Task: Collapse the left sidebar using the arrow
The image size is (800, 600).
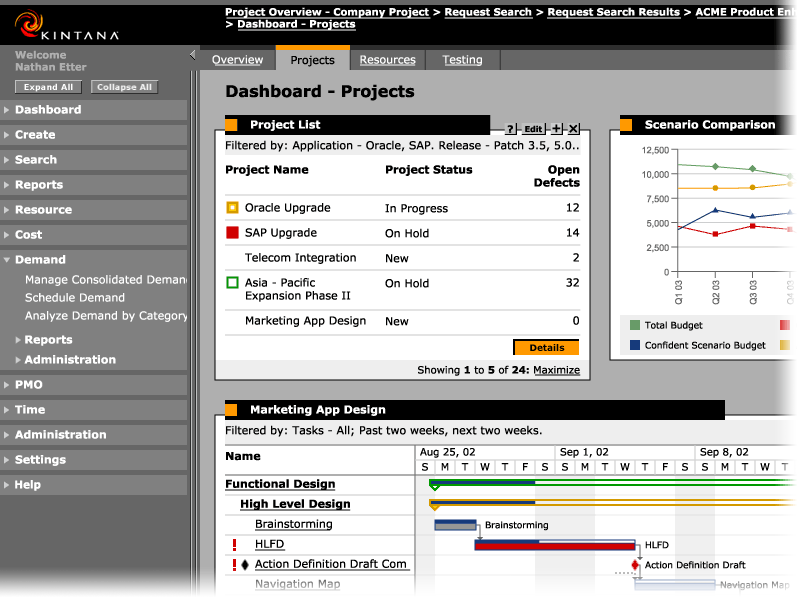Action: (x=193, y=56)
